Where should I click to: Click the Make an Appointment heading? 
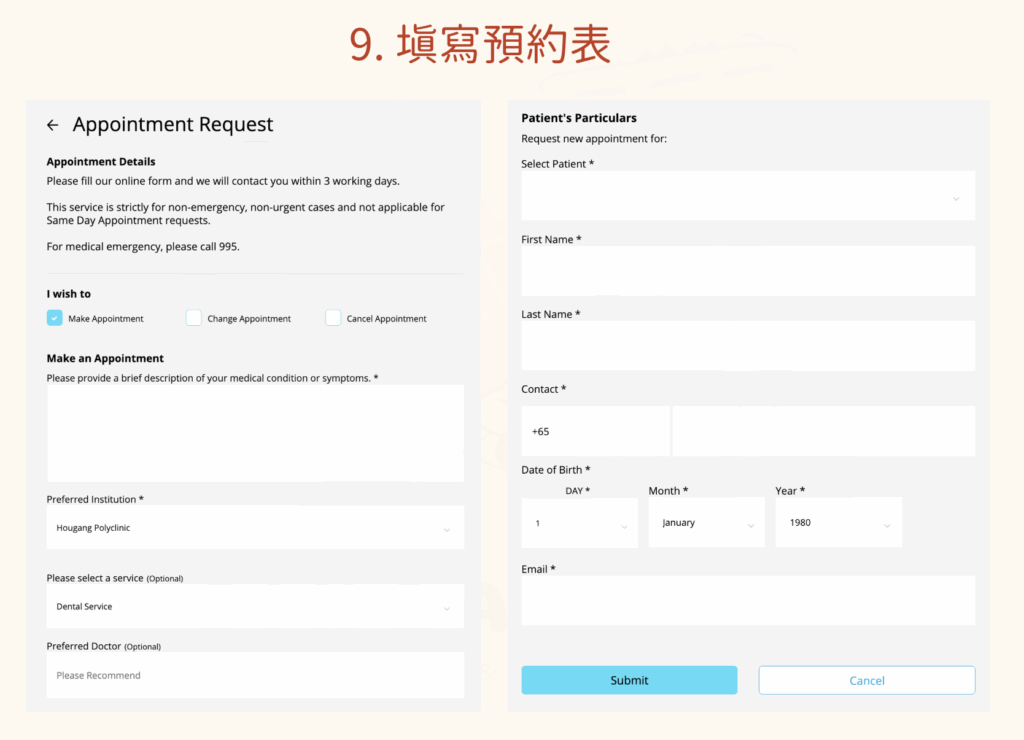click(105, 359)
